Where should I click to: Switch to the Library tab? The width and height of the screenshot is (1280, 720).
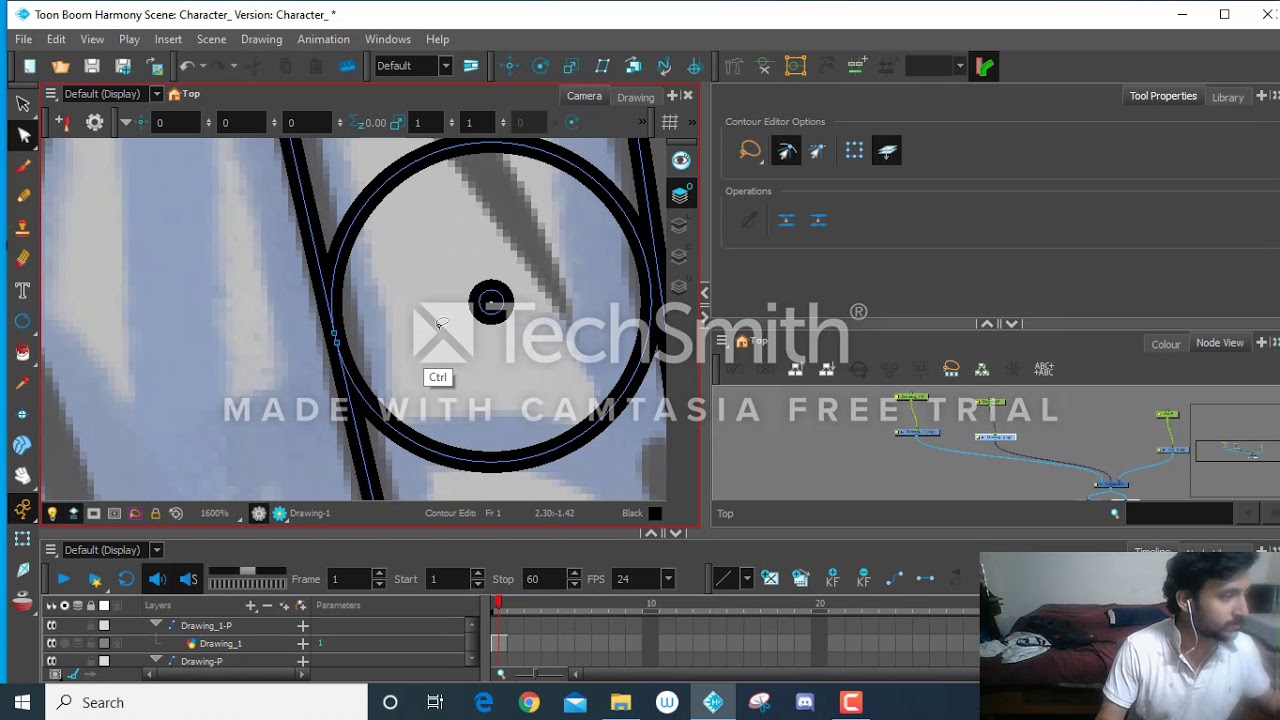1227,97
